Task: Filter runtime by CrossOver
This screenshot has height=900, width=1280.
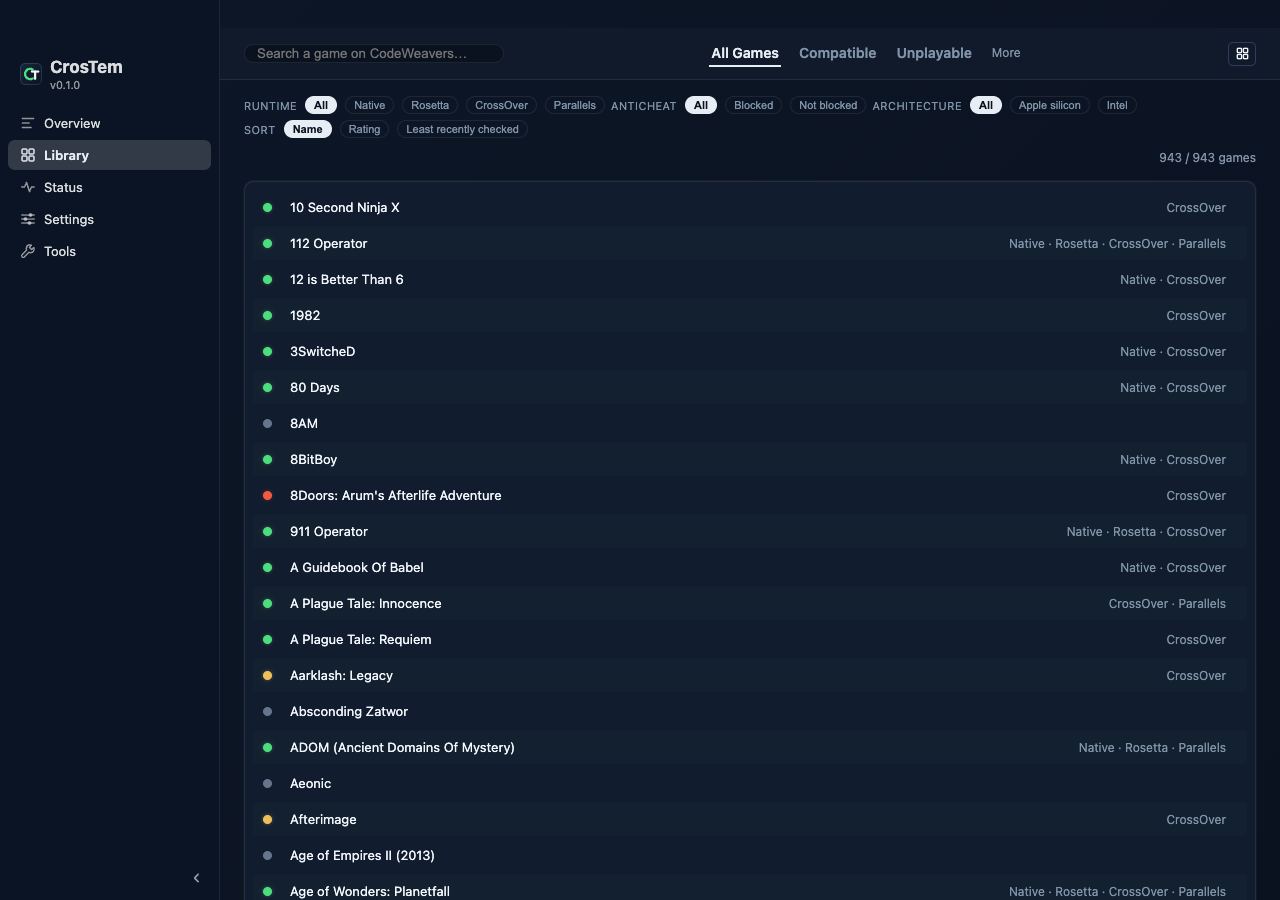Action: point(502,105)
